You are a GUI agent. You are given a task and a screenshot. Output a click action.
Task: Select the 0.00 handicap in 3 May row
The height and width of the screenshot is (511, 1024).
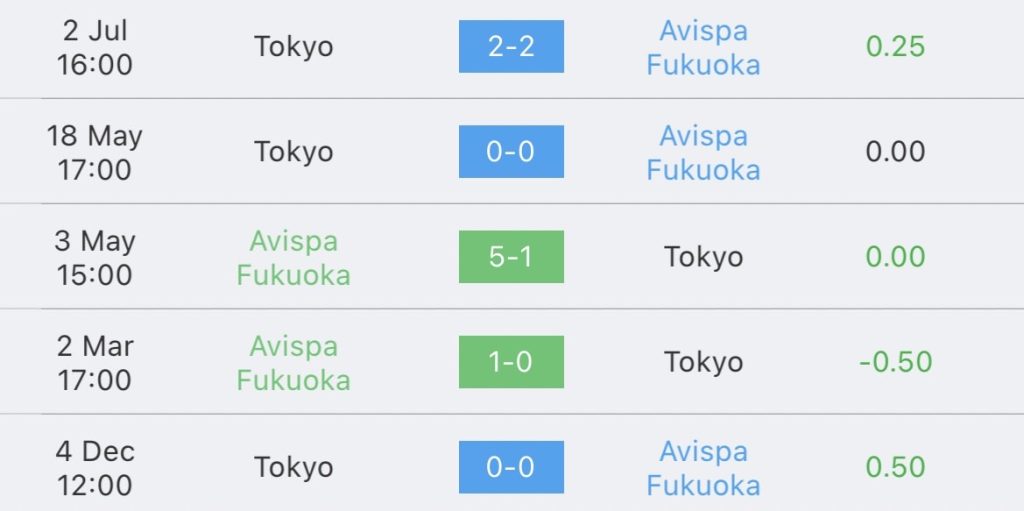click(x=895, y=257)
